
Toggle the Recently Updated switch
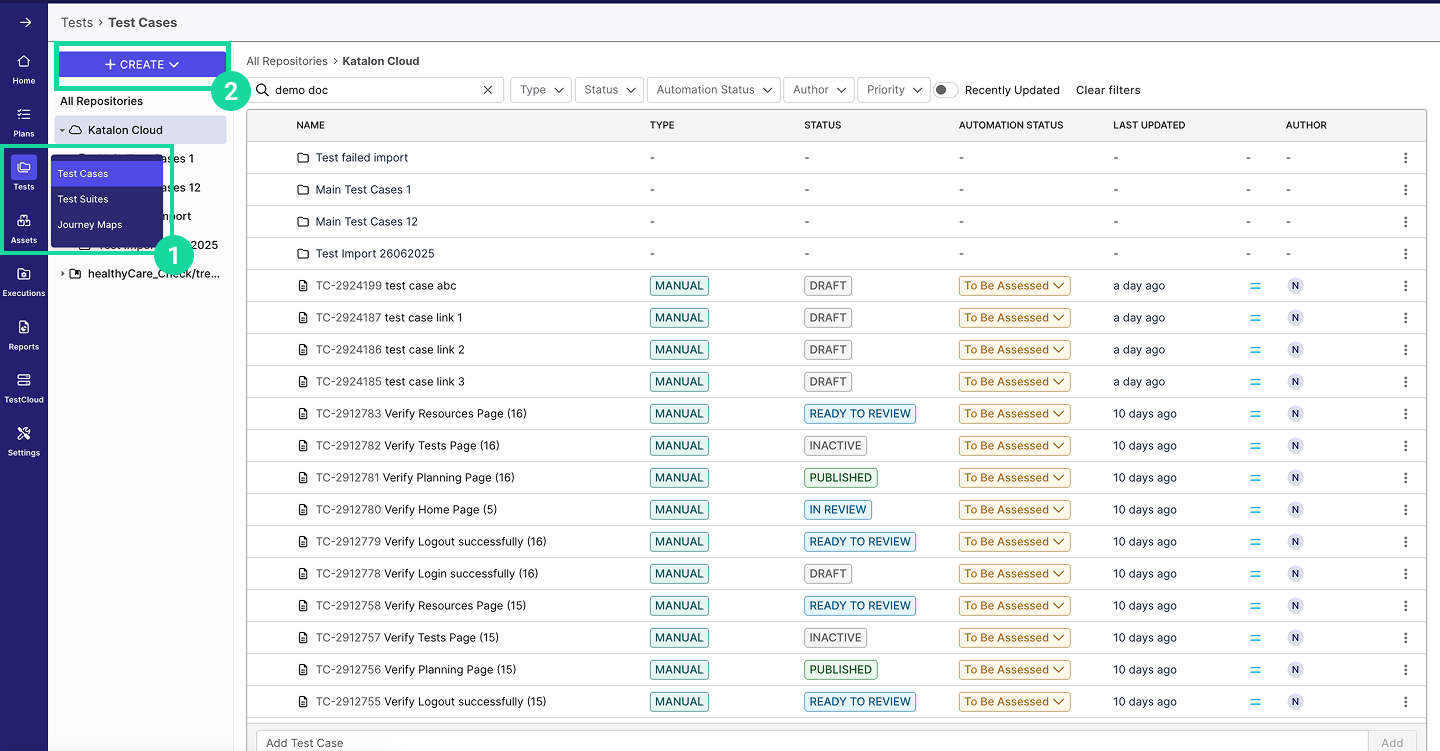tap(945, 90)
